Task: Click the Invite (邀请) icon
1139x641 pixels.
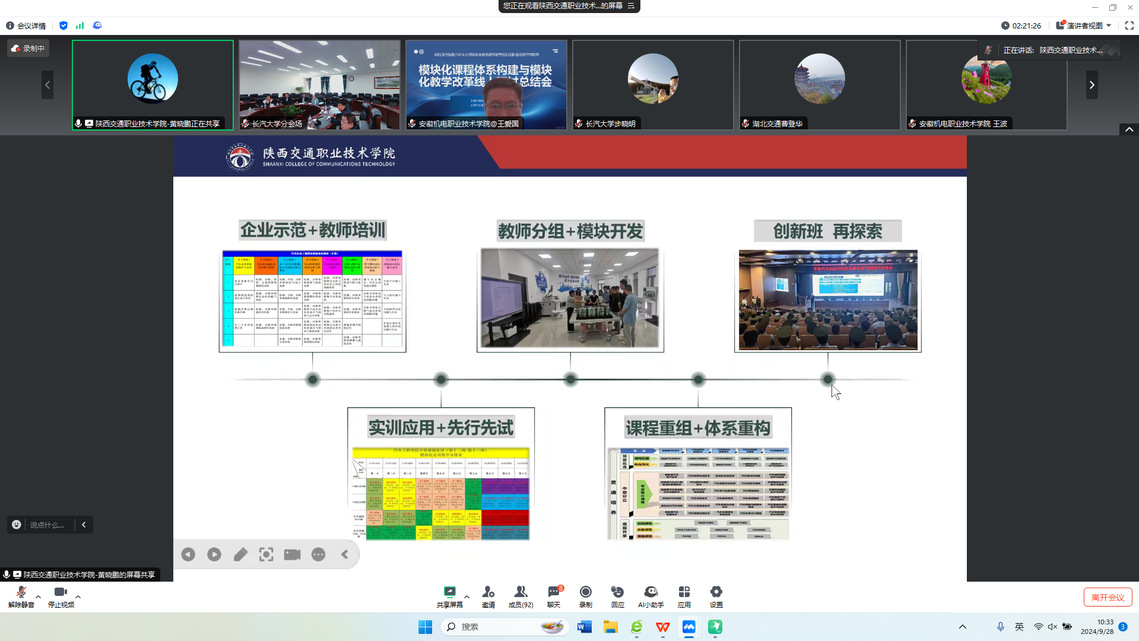Action: pyautogui.click(x=488, y=596)
